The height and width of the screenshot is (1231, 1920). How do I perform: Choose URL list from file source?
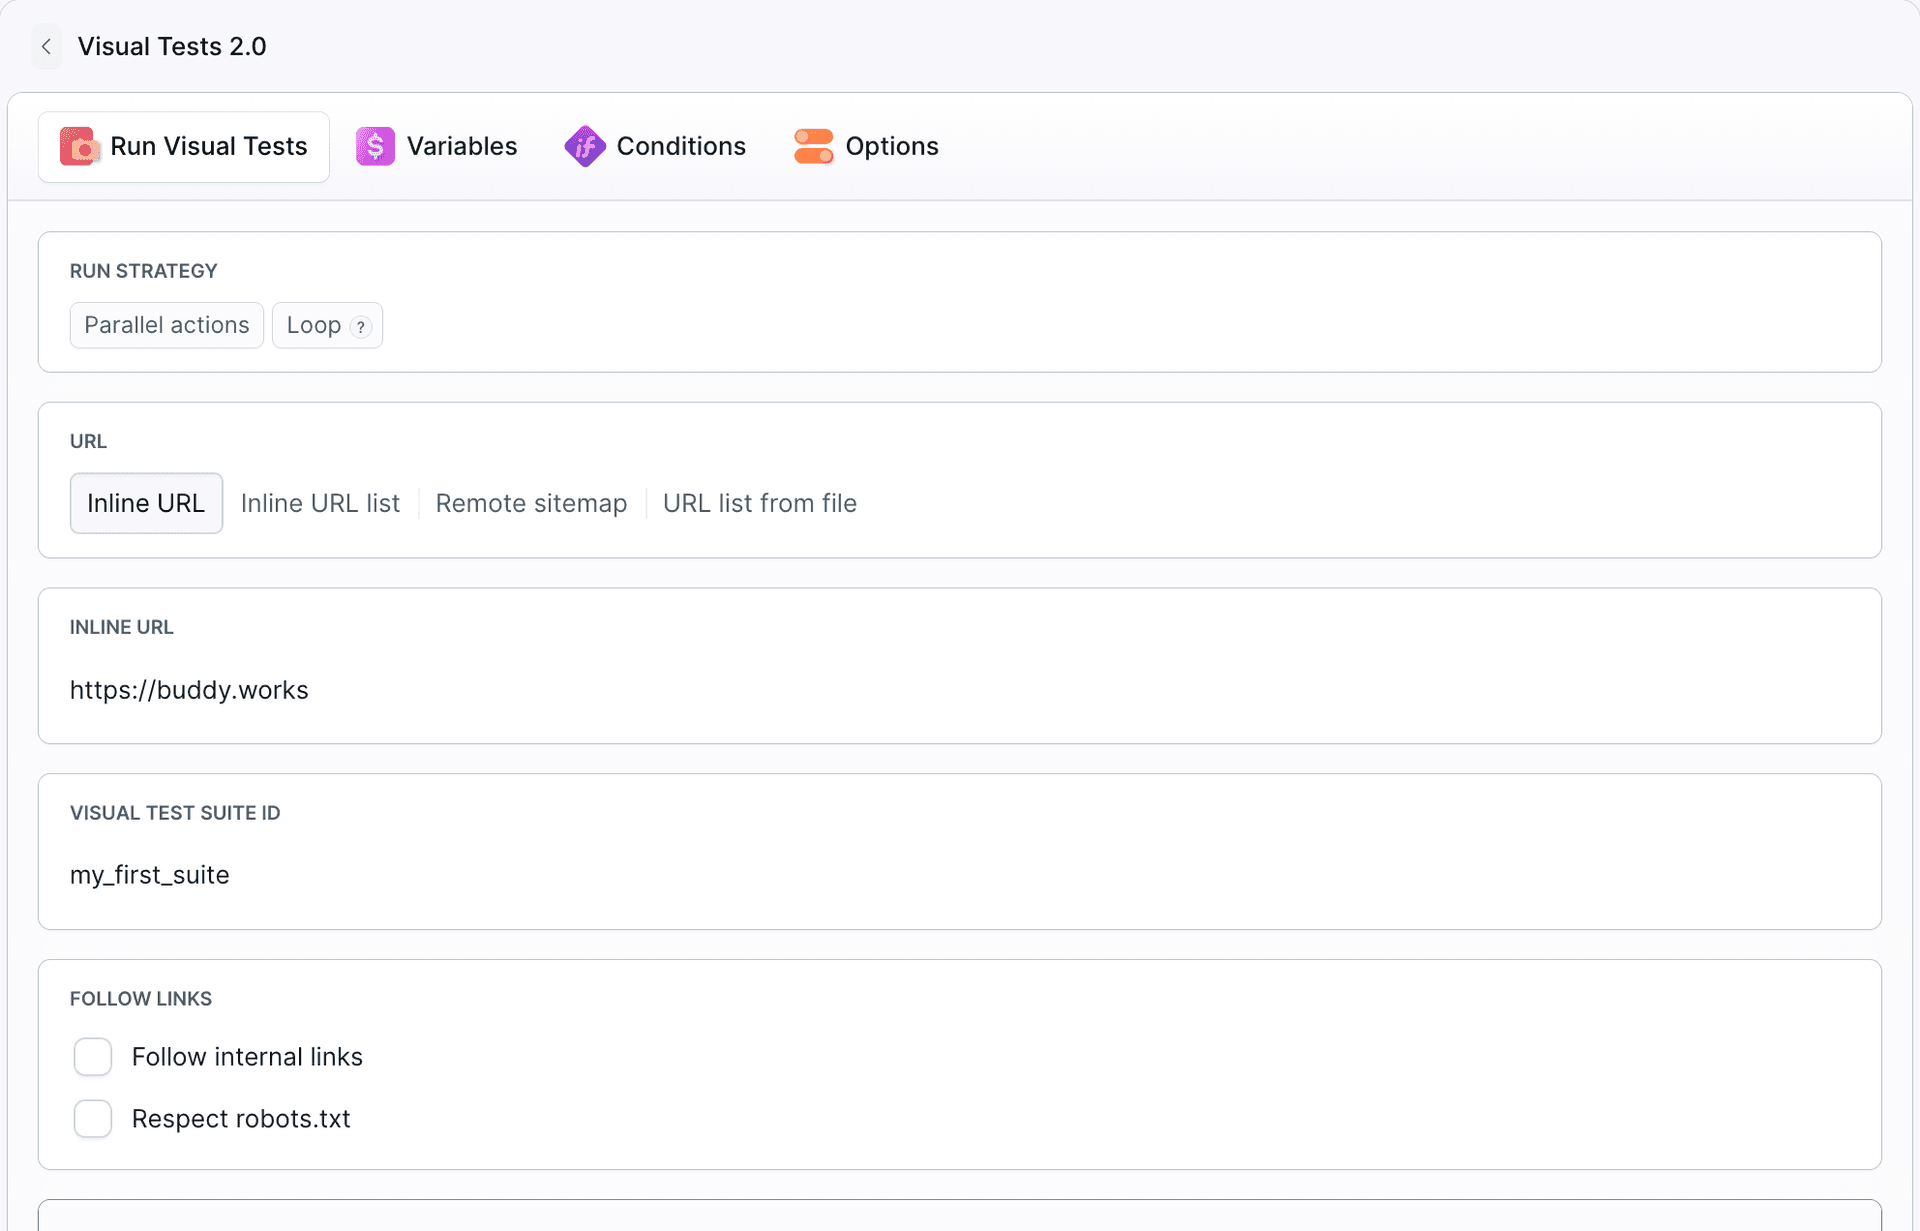click(760, 503)
